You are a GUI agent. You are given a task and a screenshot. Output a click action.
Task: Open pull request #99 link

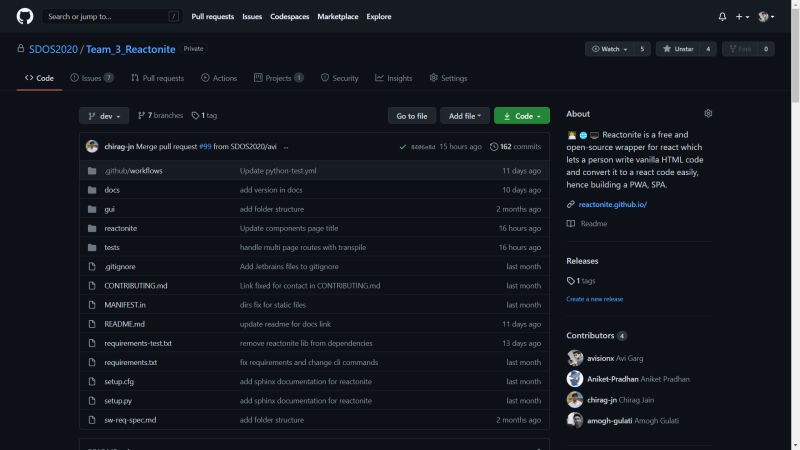pyautogui.click(x=205, y=146)
